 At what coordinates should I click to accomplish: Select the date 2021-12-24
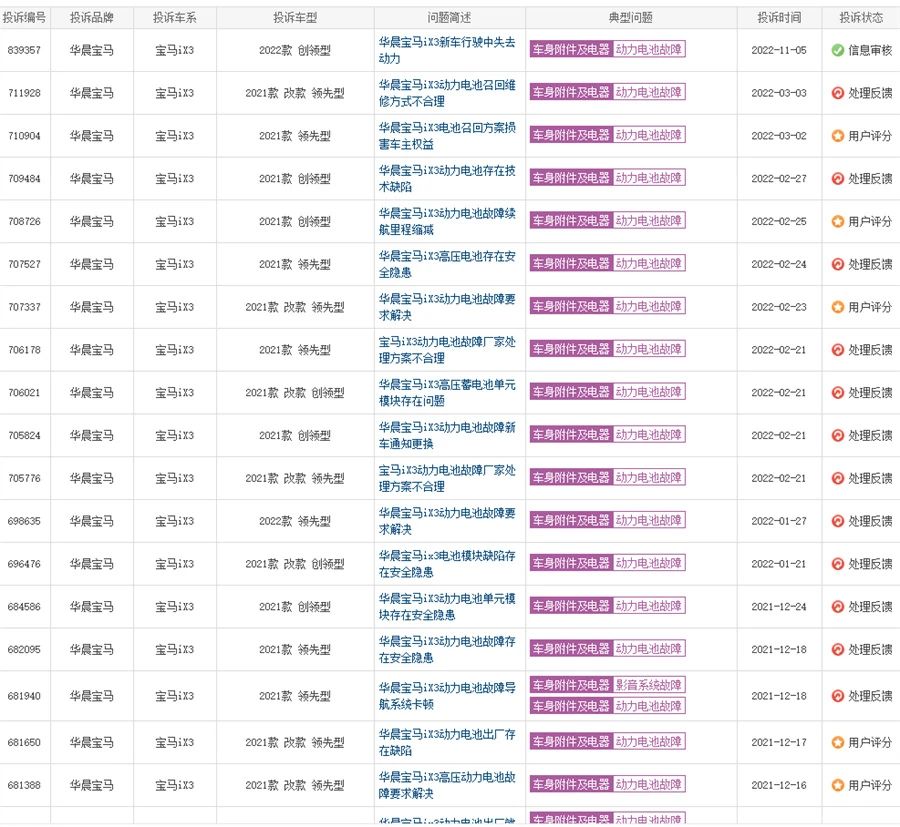pos(779,607)
